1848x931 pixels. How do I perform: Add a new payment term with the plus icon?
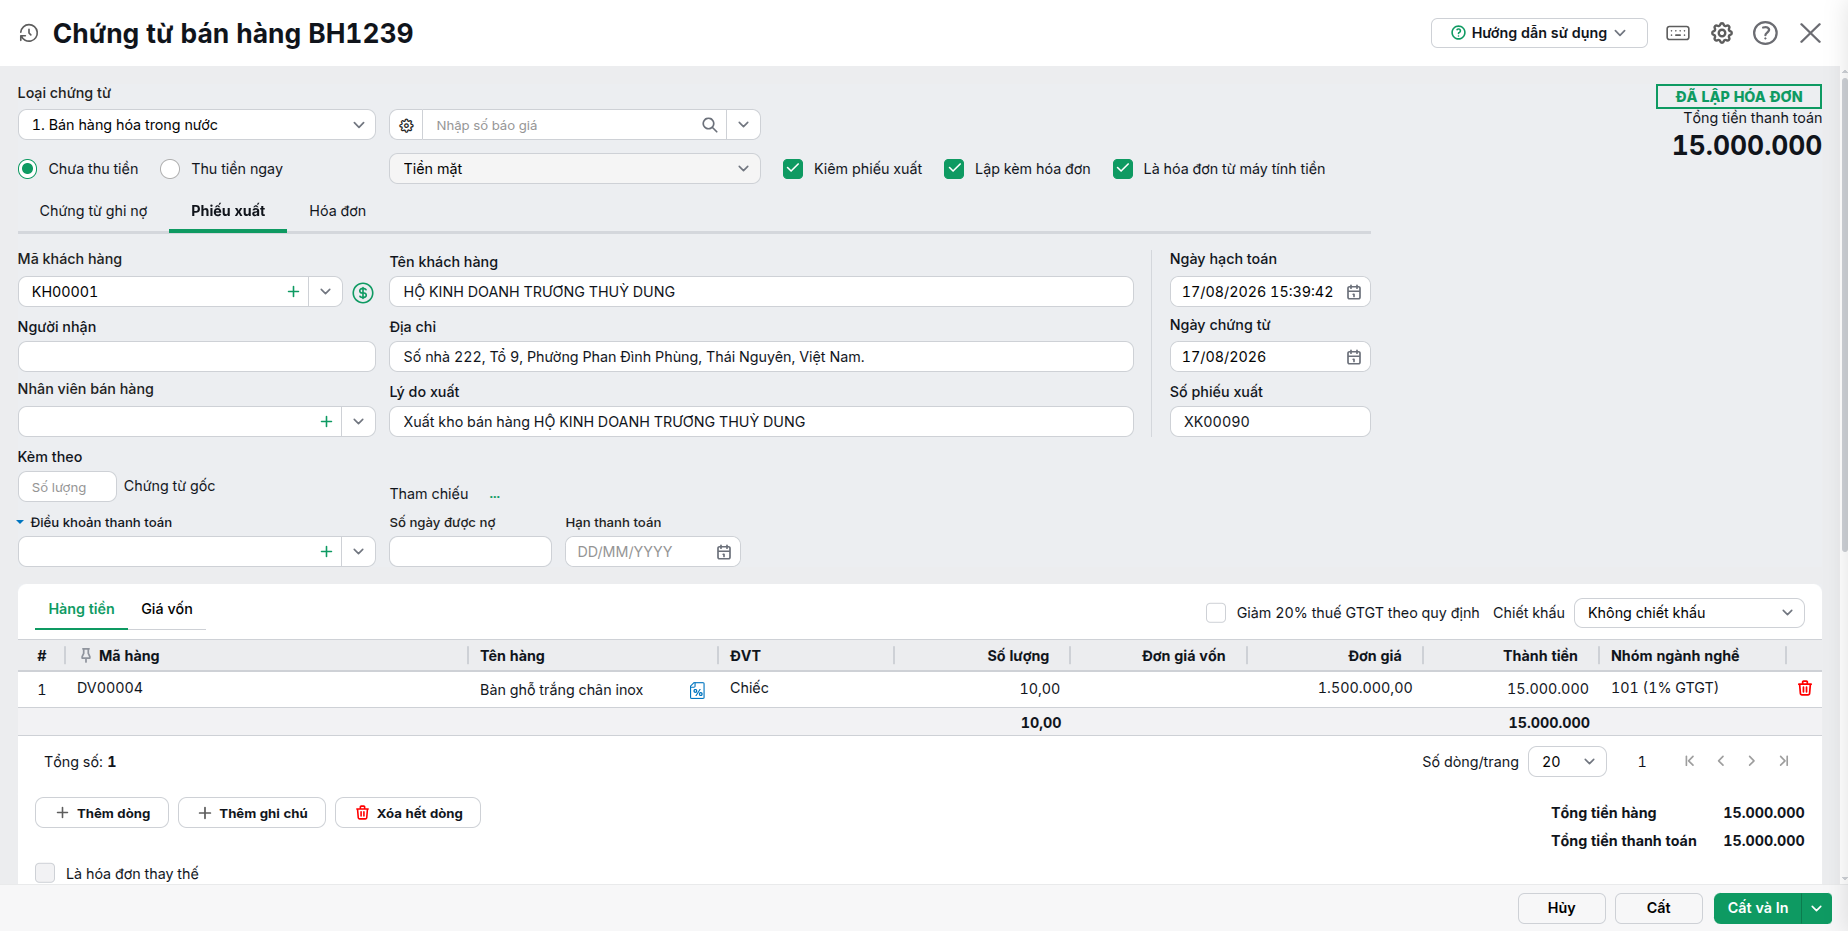coord(326,552)
